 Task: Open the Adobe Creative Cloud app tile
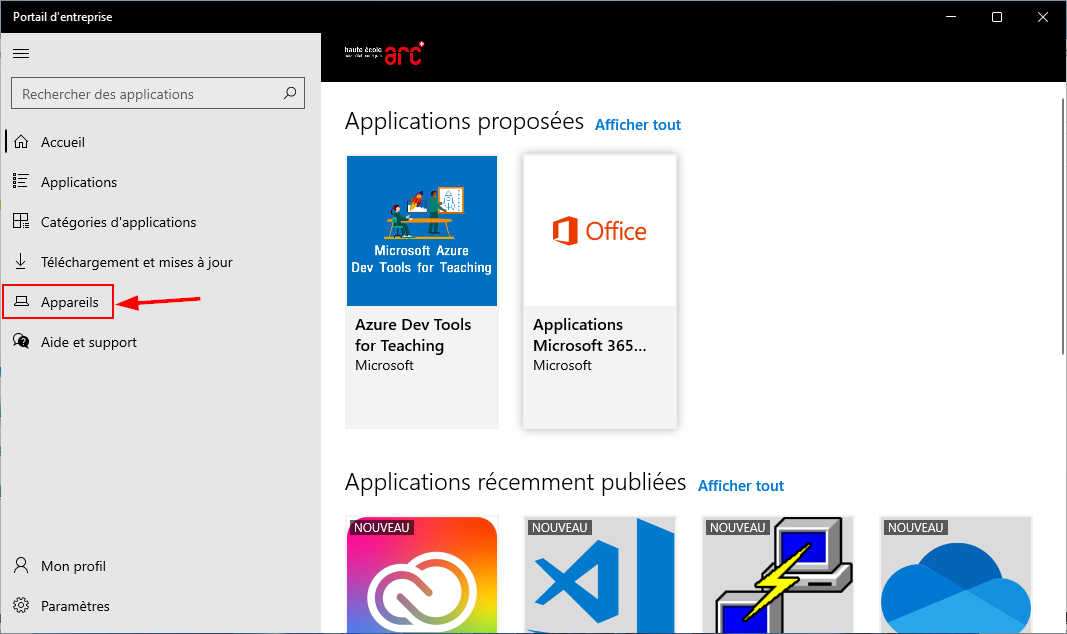click(422, 575)
